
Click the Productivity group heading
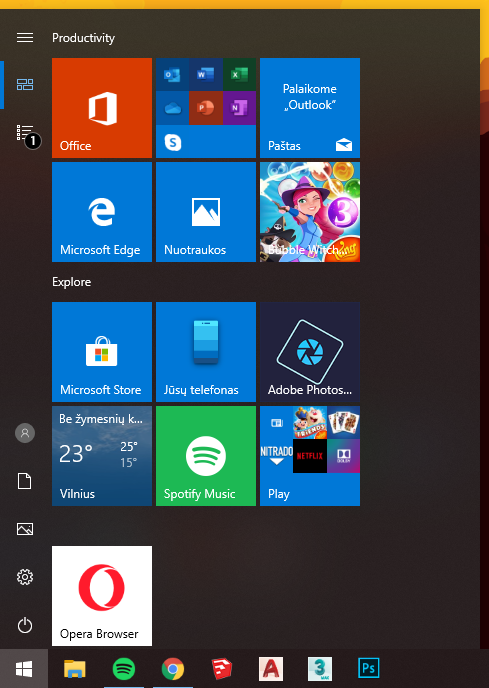point(83,38)
